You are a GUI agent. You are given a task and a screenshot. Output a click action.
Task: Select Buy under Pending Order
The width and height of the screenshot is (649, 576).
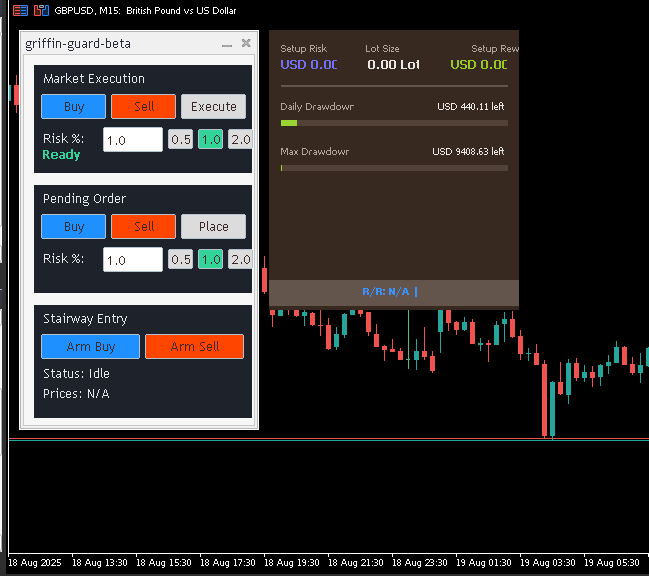click(x=73, y=226)
